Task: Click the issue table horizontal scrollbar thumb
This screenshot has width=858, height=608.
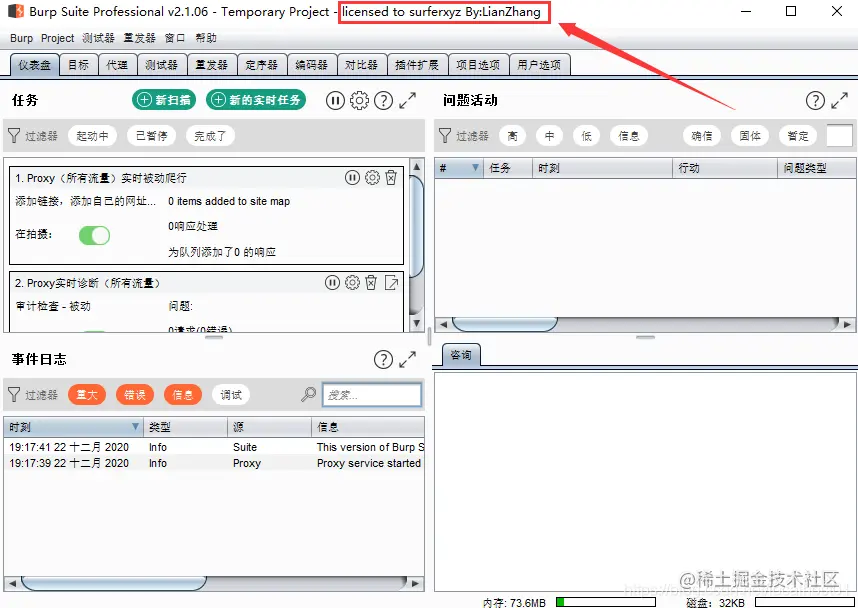Action: (505, 324)
